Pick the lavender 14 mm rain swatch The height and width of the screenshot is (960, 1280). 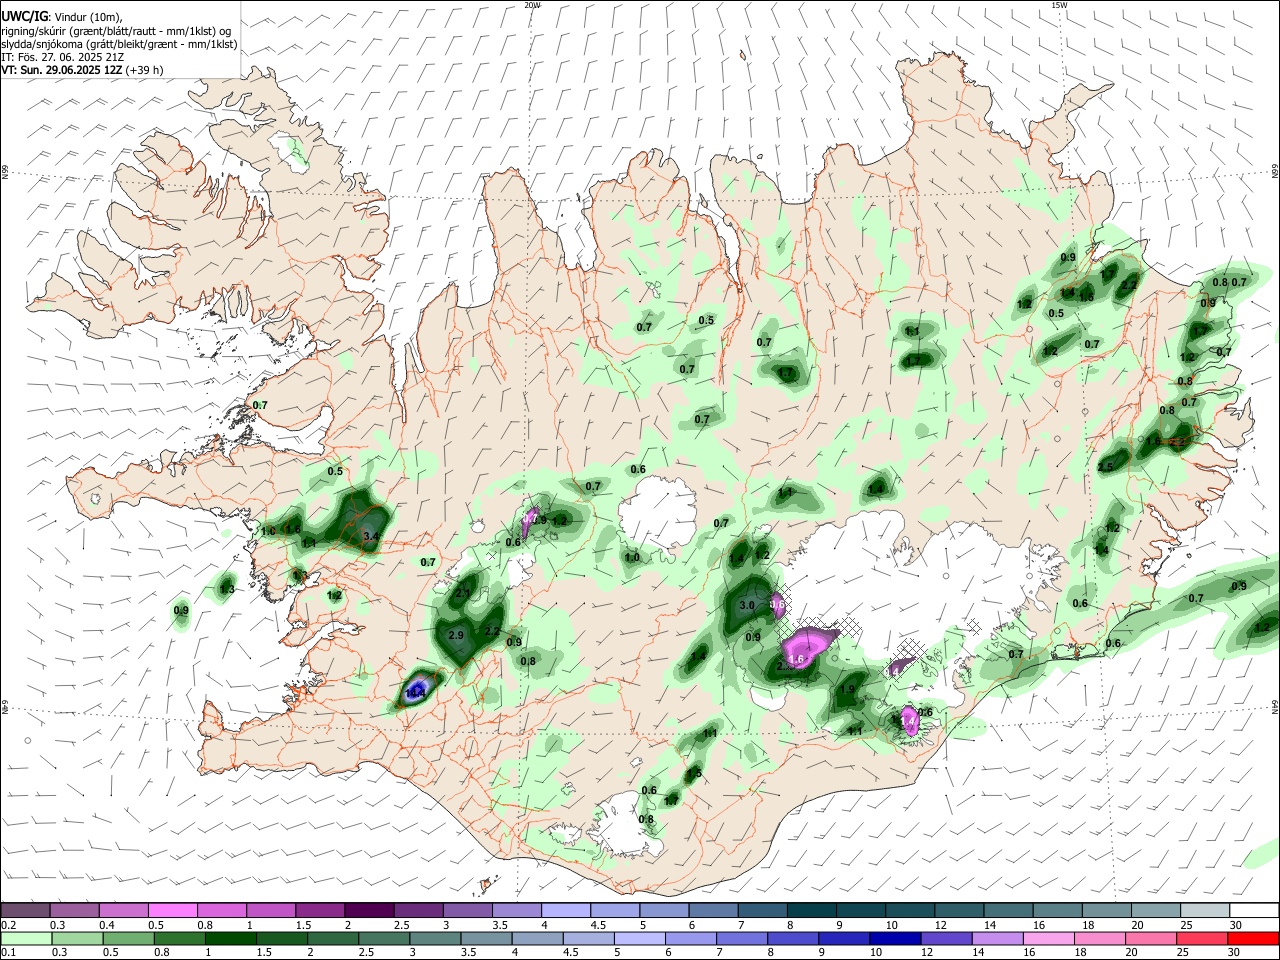tap(997, 938)
